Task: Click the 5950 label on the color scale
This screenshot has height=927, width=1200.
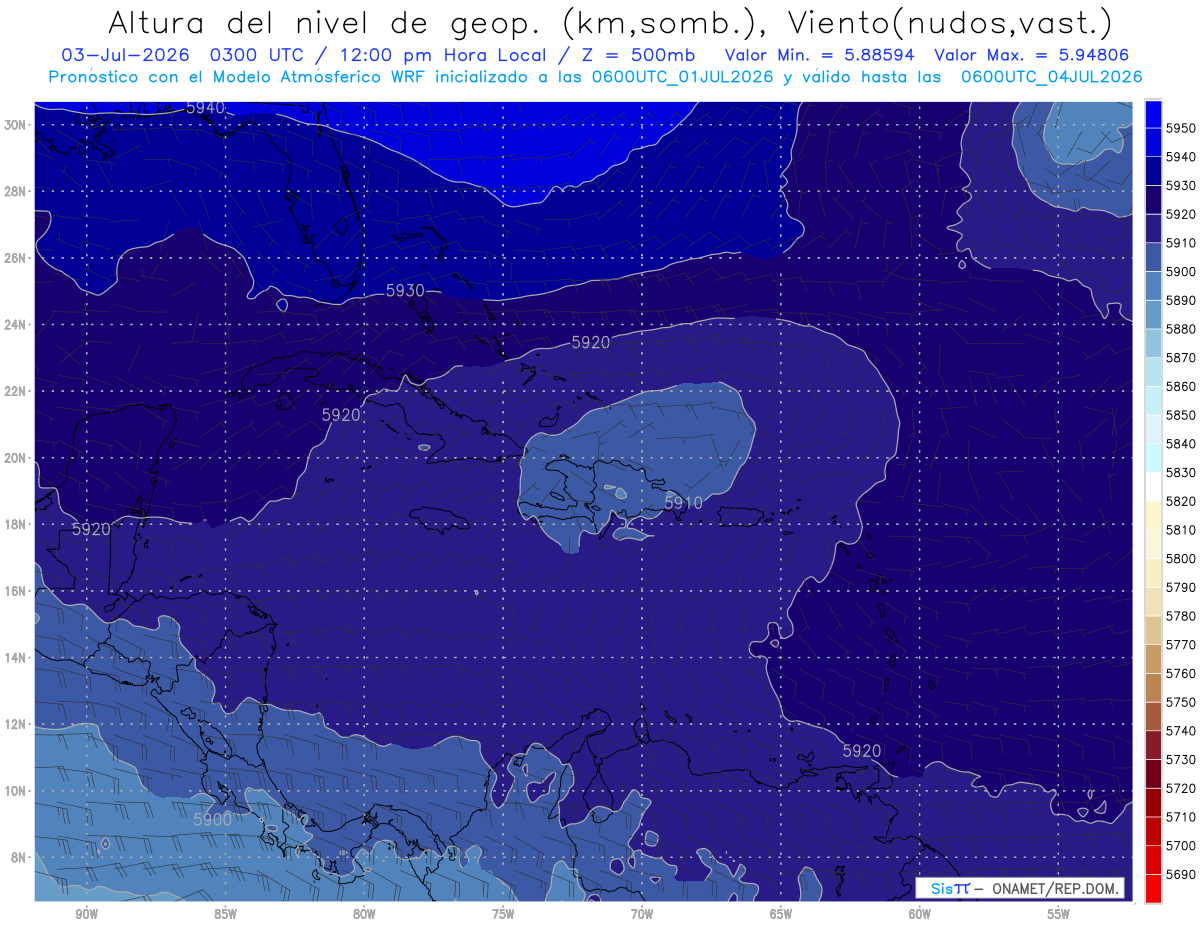Action: tap(1181, 128)
